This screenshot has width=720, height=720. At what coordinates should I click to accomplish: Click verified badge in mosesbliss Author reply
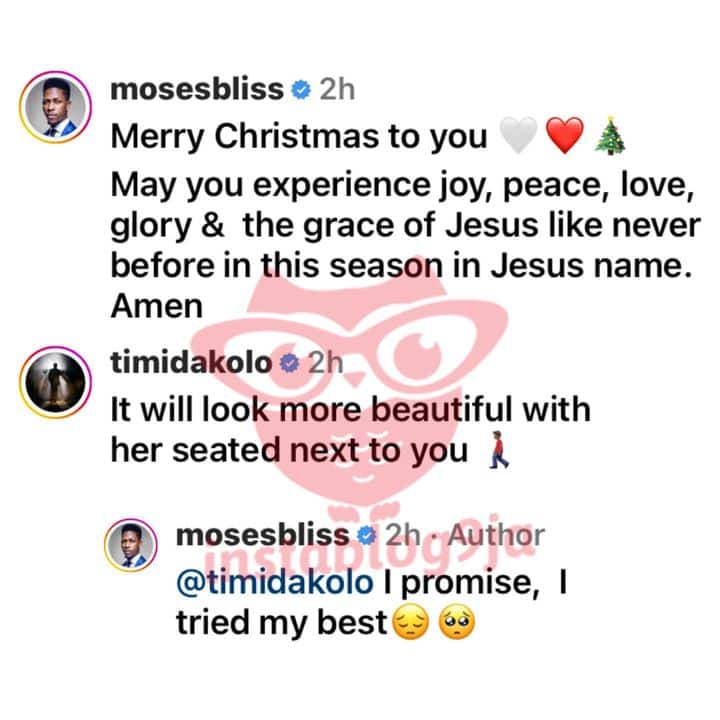[366, 536]
